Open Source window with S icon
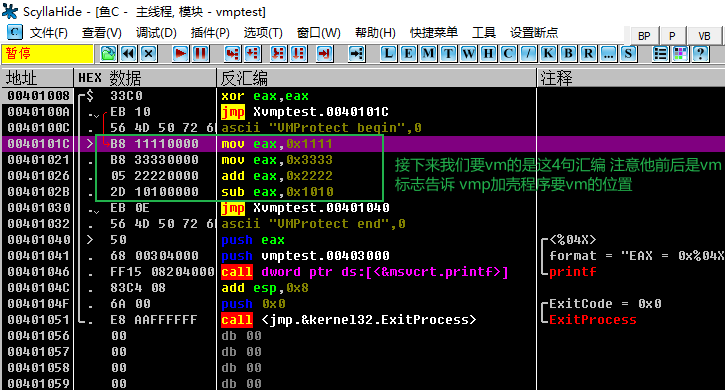 [x=628, y=54]
